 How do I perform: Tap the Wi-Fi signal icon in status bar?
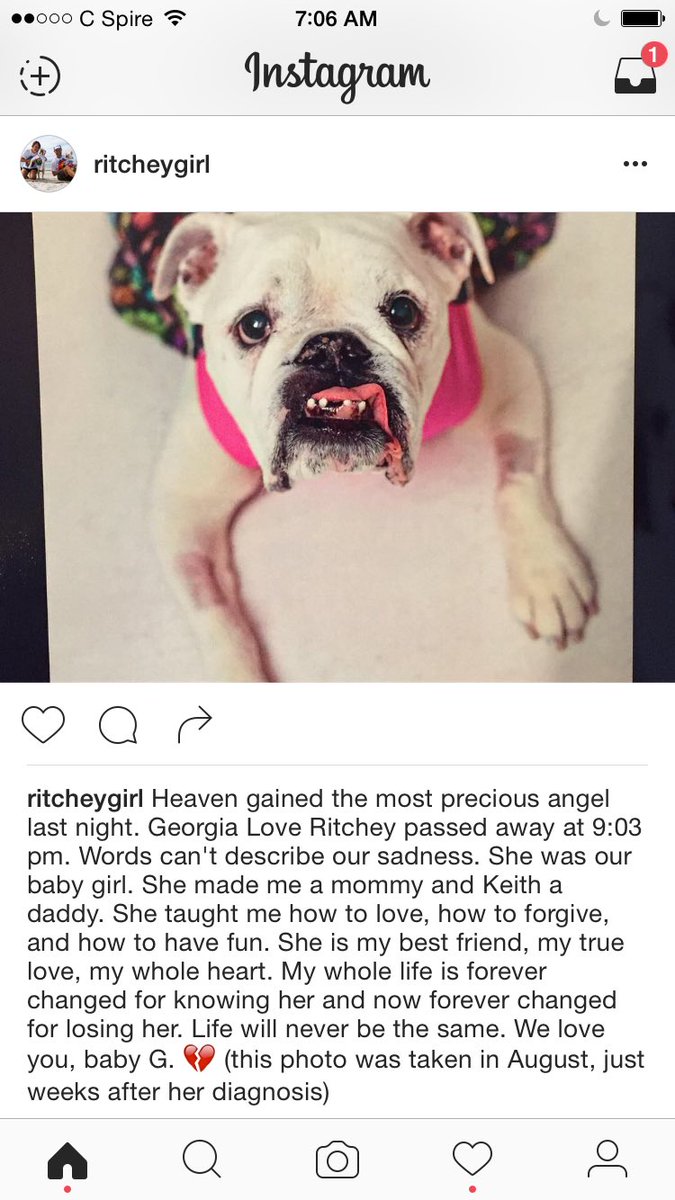176,18
